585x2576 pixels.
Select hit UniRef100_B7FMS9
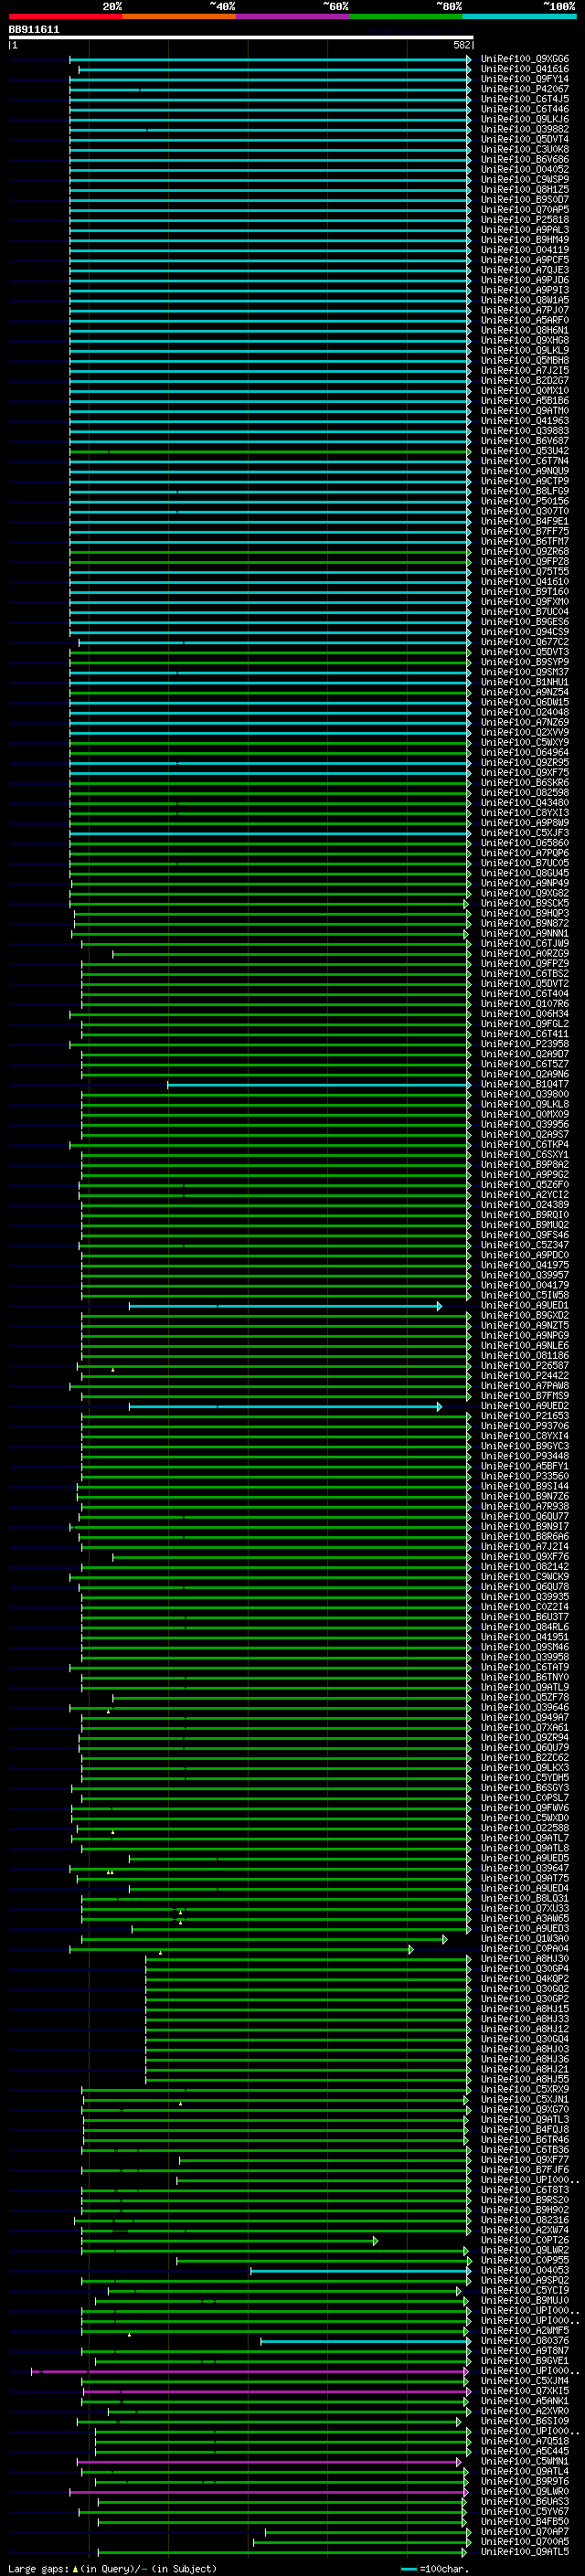click(x=524, y=1395)
